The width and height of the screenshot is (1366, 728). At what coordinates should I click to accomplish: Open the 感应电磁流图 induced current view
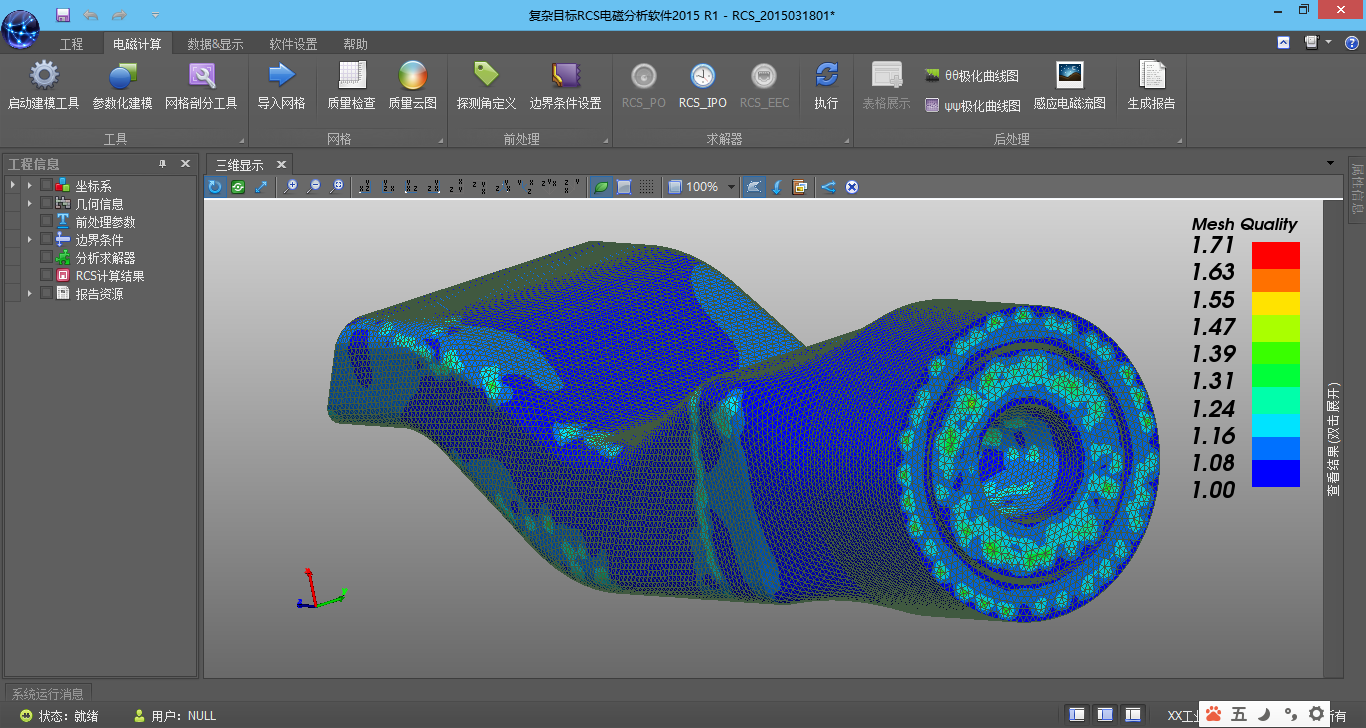[1069, 77]
